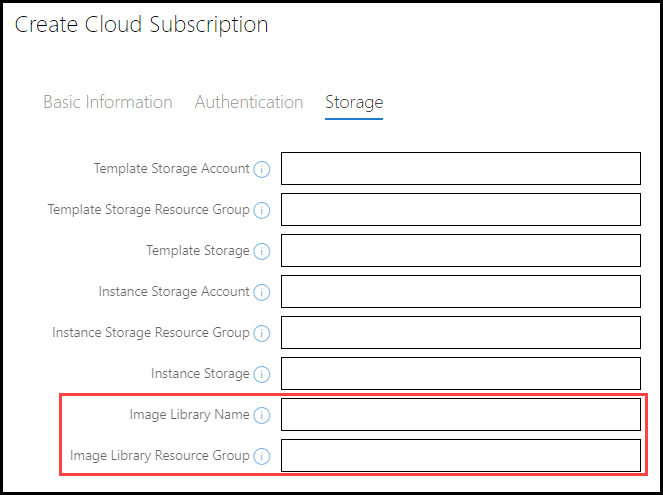Open the Authentication tab

249,102
